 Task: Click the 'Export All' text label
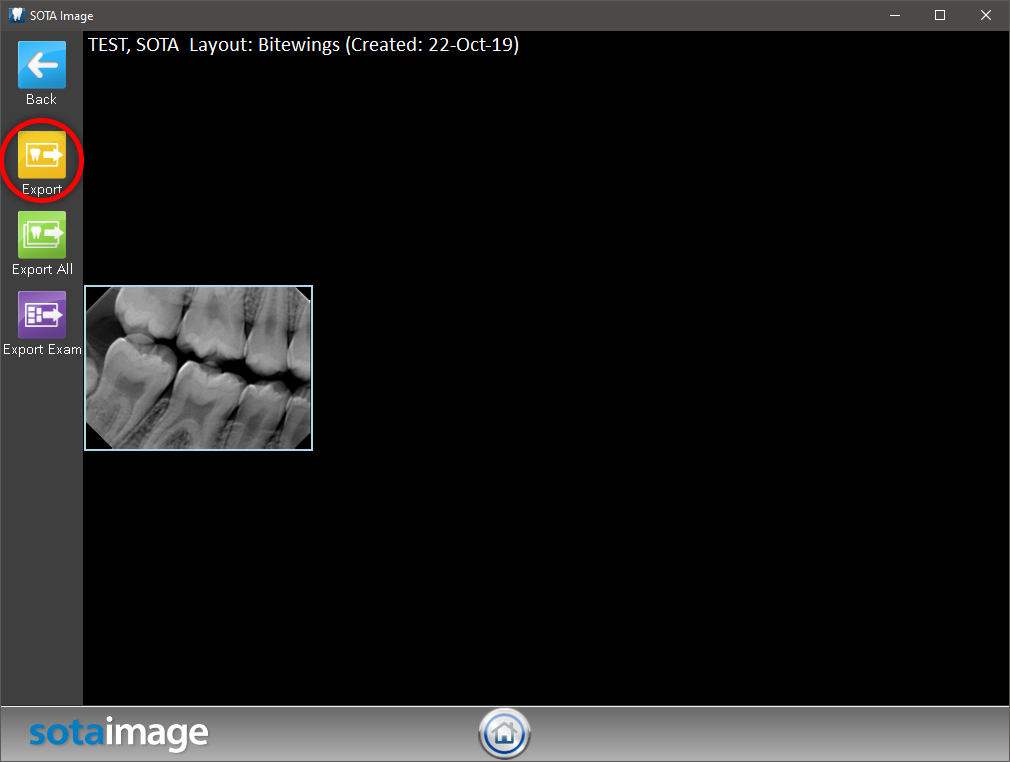coord(42,269)
